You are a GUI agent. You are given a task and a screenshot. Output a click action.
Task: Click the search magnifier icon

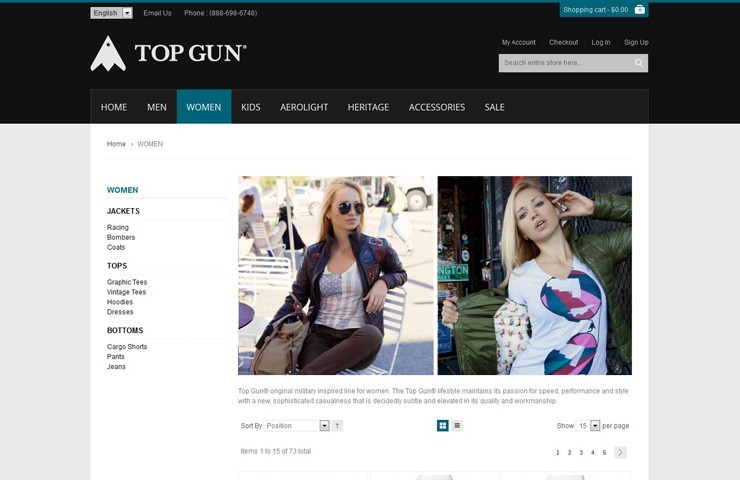[x=639, y=63]
